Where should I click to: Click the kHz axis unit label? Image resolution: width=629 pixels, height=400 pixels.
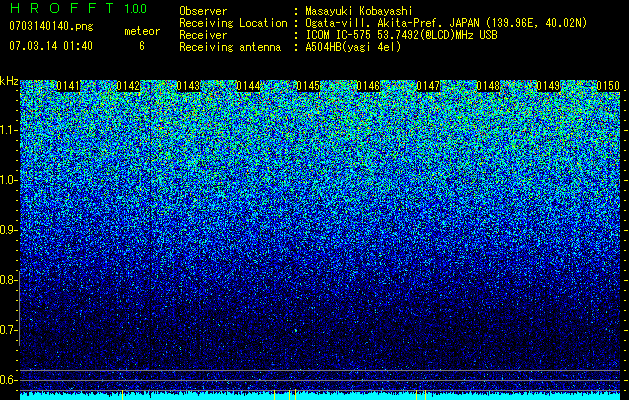click(9, 81)
